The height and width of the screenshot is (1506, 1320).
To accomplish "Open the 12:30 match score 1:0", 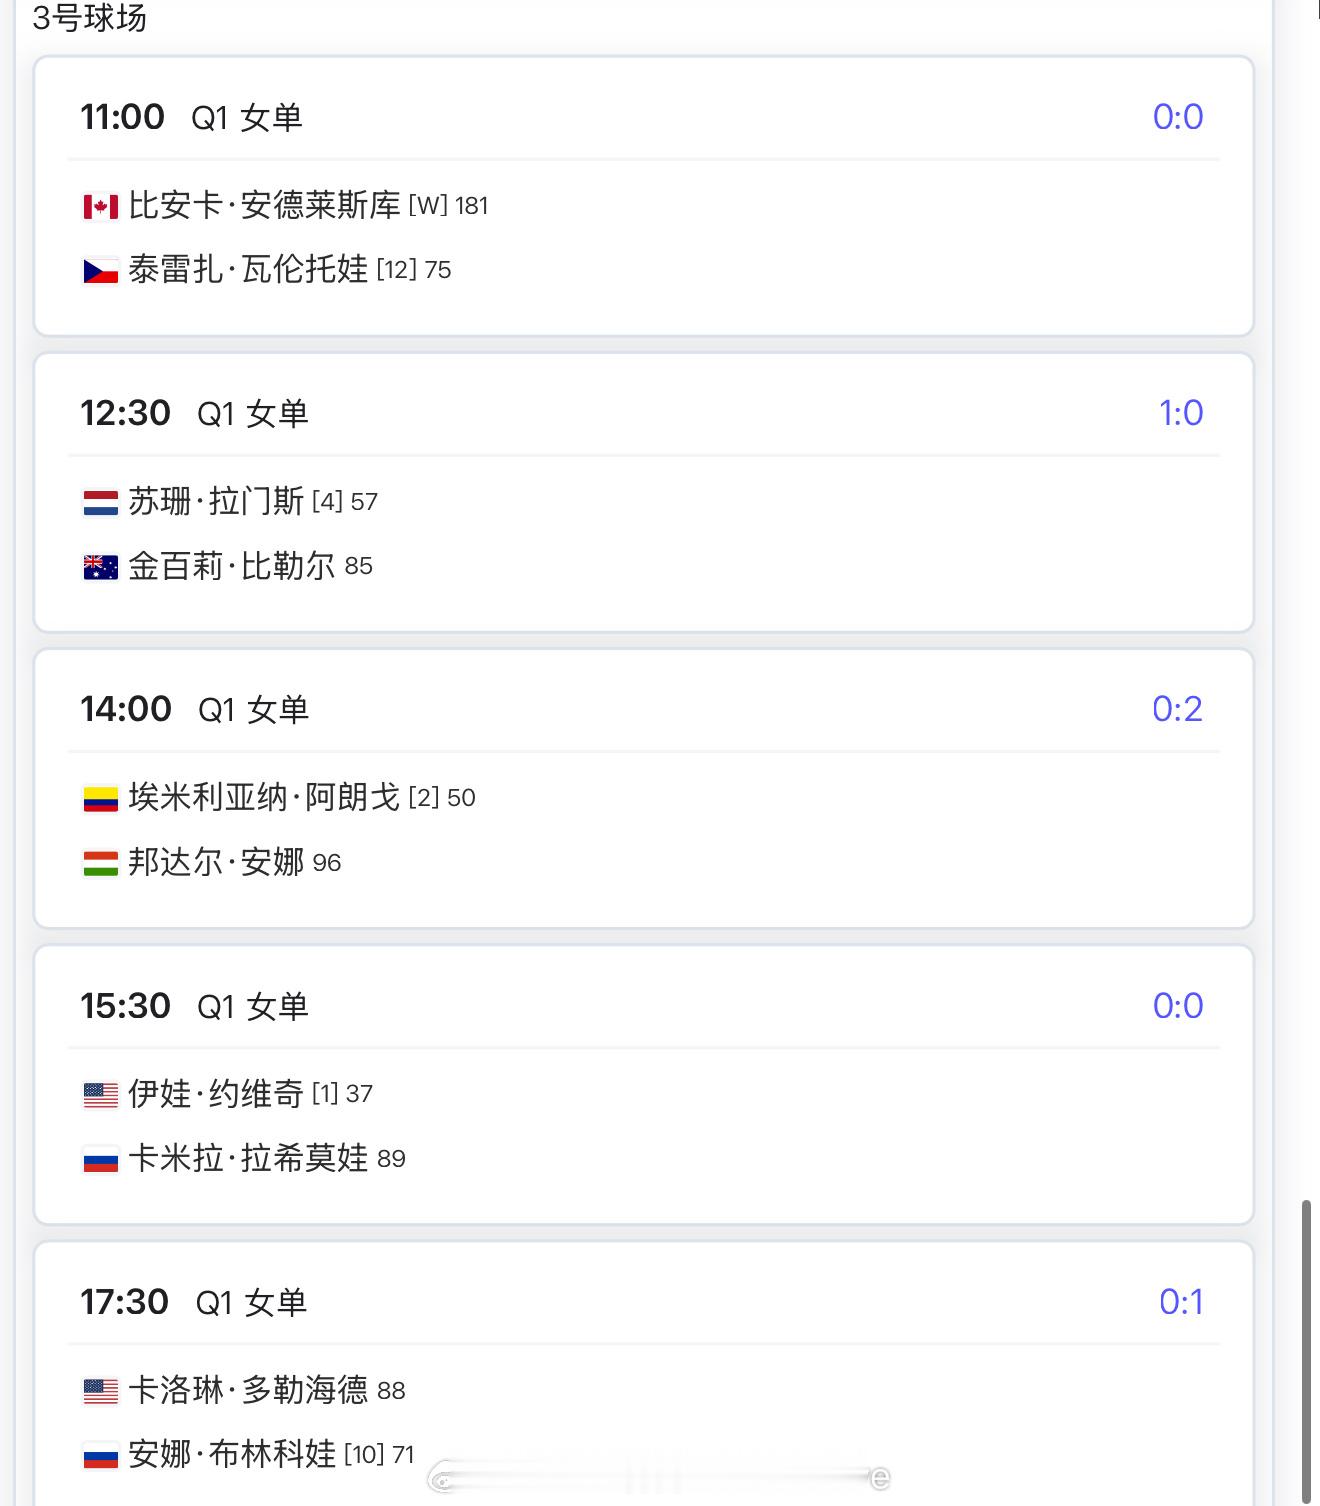I will (x=1180, y=413).
